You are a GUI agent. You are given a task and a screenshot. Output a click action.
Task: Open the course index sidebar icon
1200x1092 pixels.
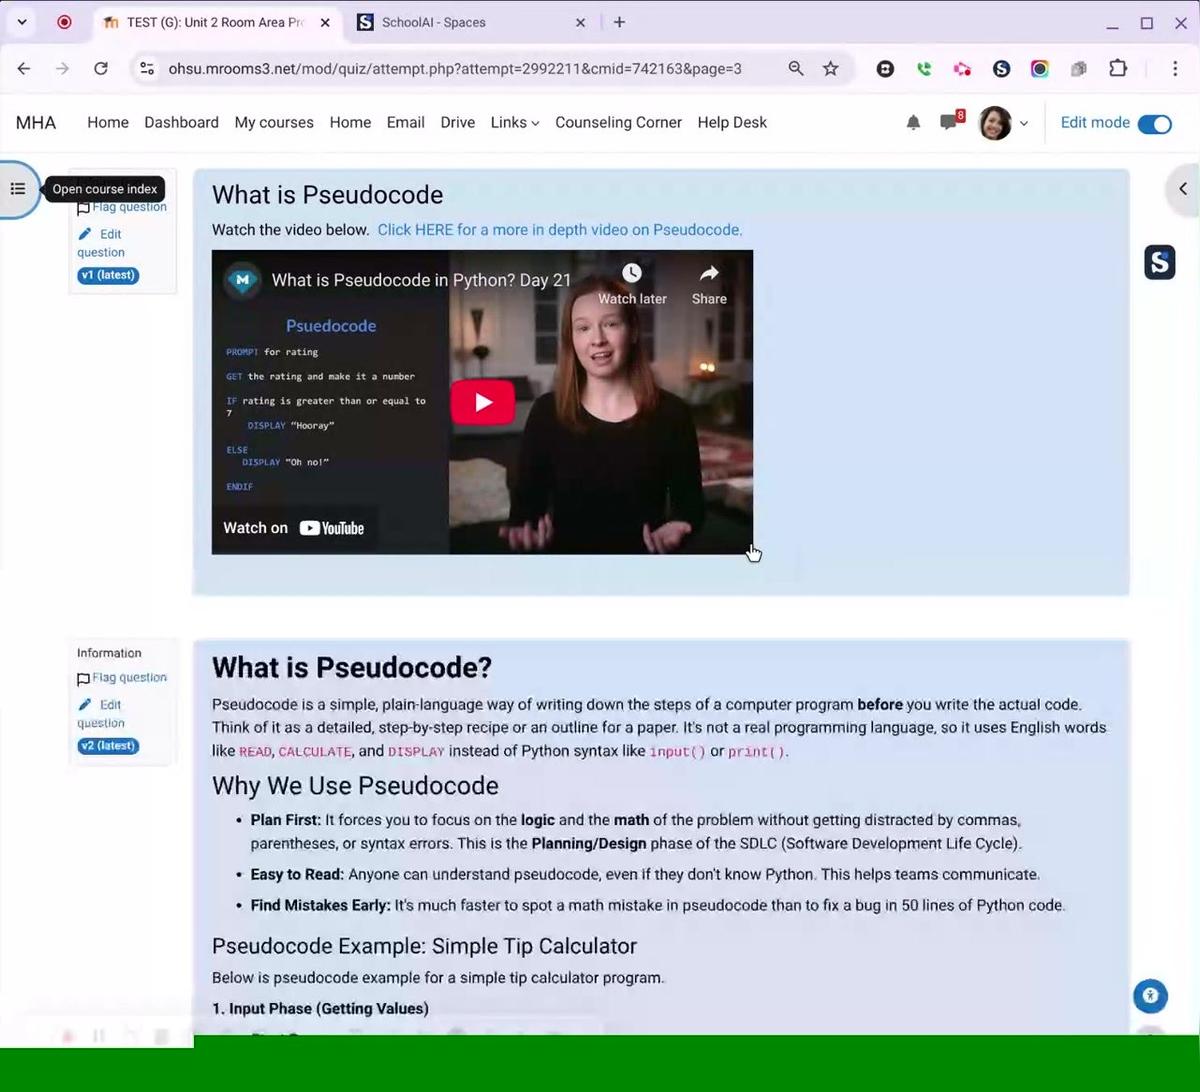point(18,189)
